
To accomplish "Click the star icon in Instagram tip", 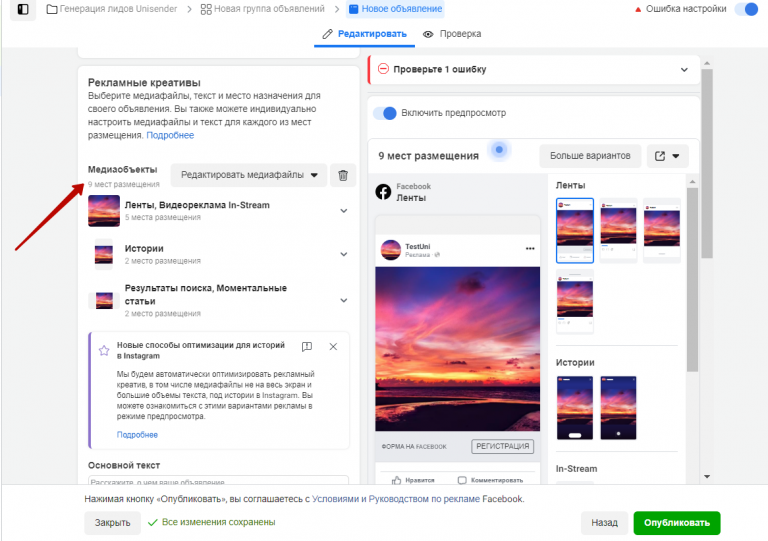I will pyautogui.click(x=104, y=350).
